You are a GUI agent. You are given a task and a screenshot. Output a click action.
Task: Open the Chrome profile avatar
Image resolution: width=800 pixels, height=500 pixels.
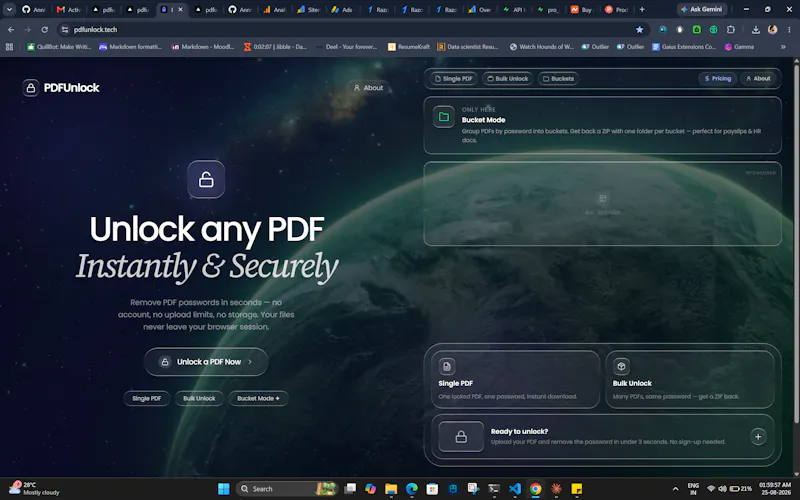pyautogui.click(x=772, y=30)
